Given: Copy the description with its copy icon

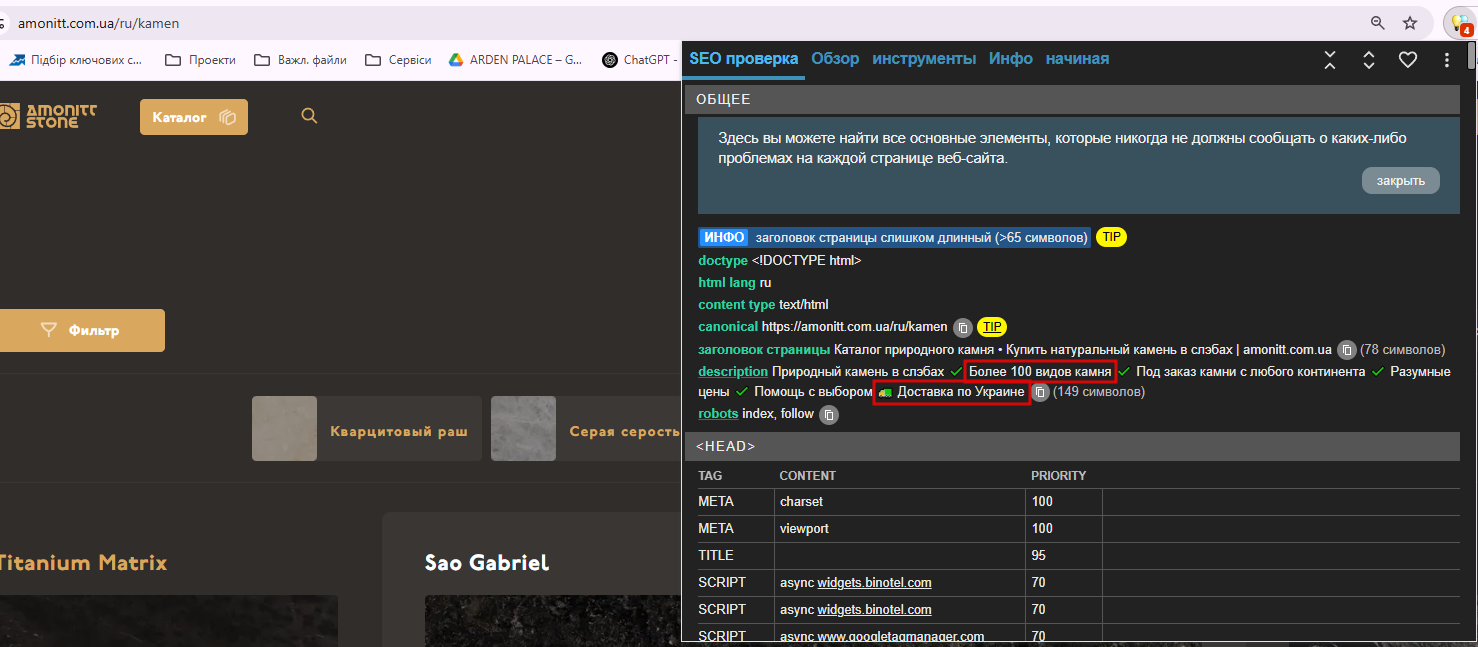Looking at the screenshot, I should coord(1040,392).
